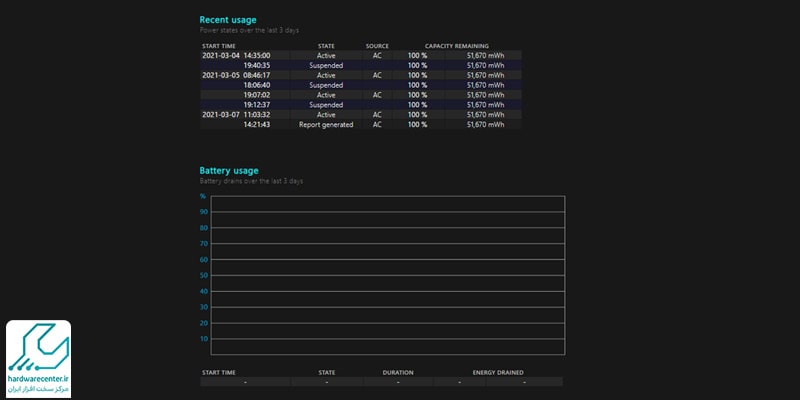Click "Power states over the last 3 days" subtitle
Screen dimensions: 800x400
249,31
